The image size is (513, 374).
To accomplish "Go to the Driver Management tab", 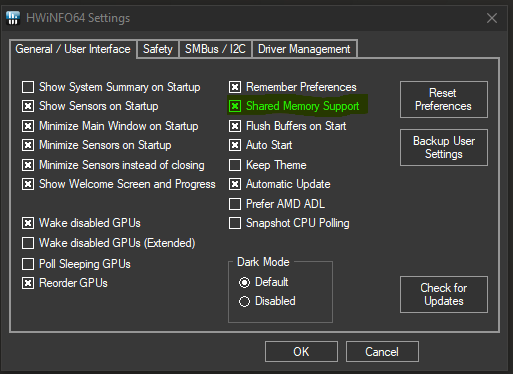I will [304, 49].
